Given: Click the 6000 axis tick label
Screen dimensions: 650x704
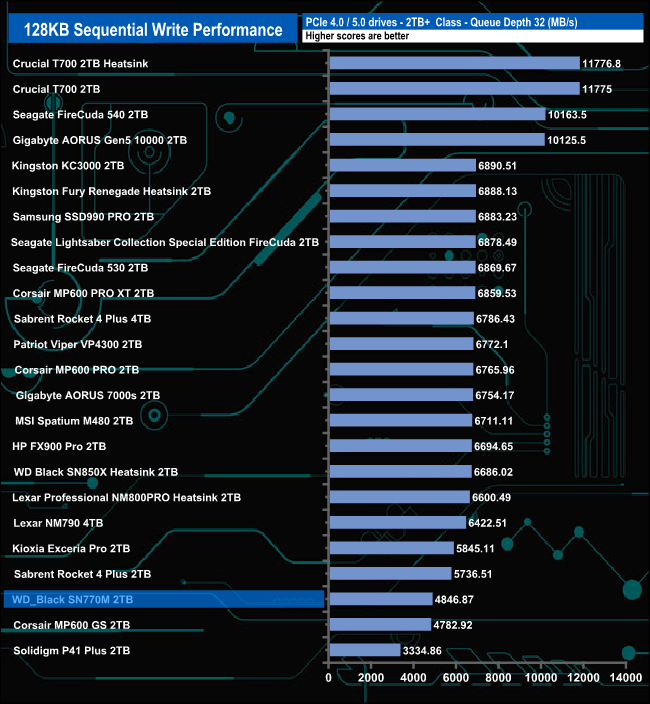Looking at the screenshot, I should [456, 678].
